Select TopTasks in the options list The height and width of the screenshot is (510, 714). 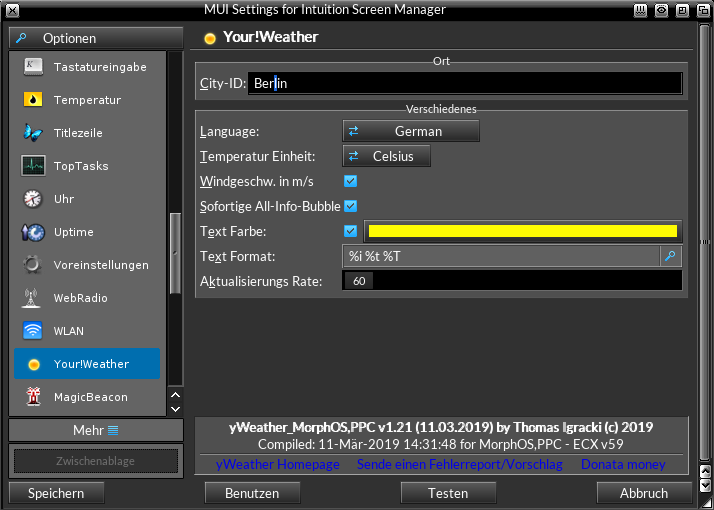(x=87, y=166)
